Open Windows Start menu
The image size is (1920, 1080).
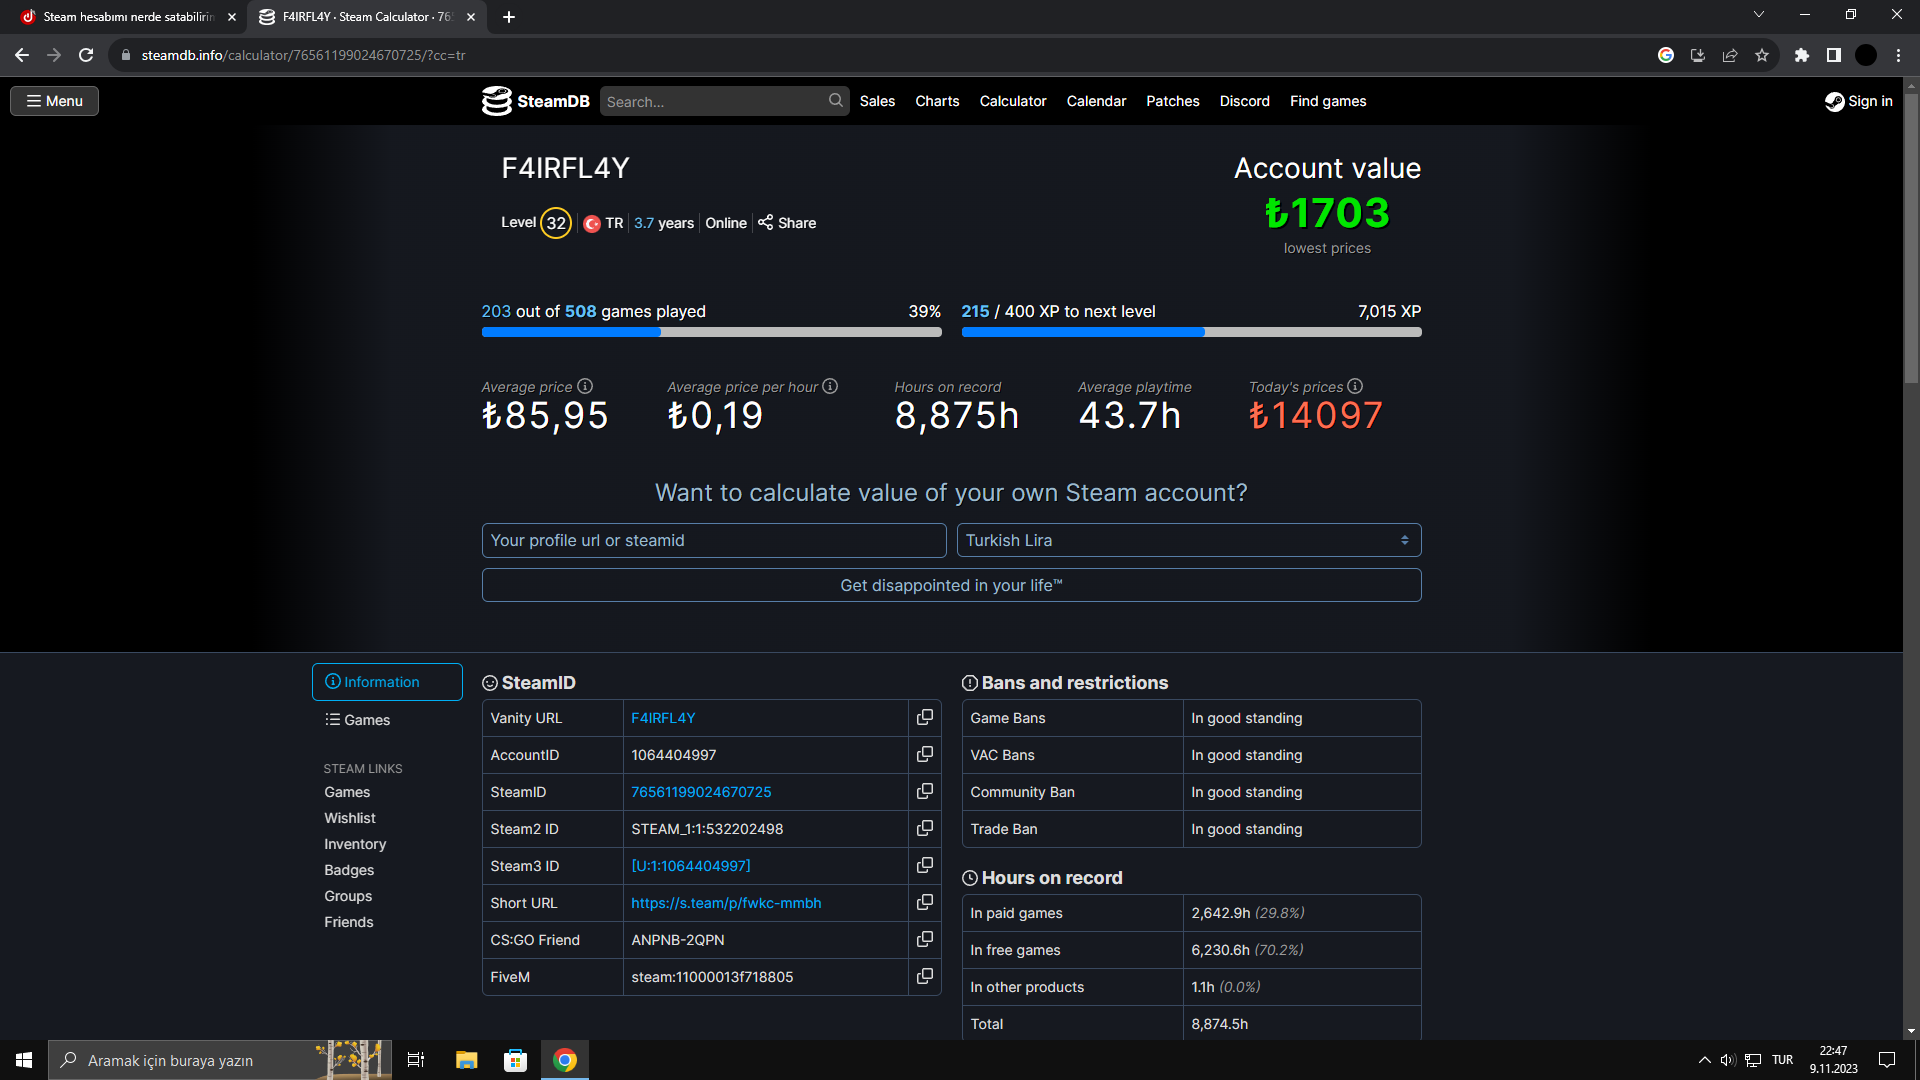(24, 1060)
